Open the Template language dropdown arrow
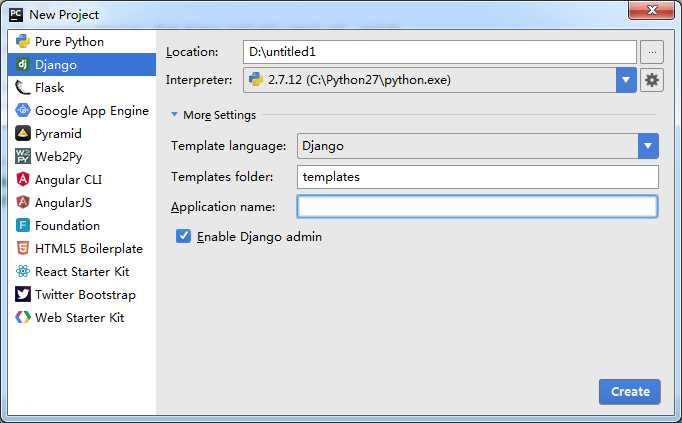This screenshot has height=423, width=682. tap(648, 146)
